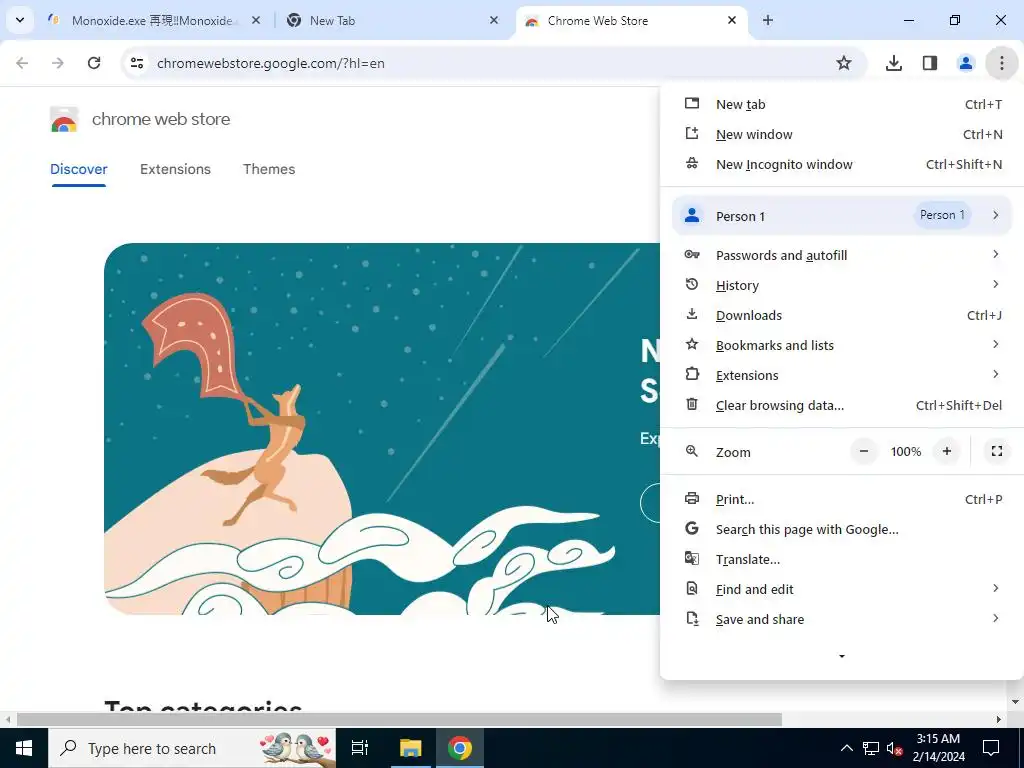The height and width of the screenshot is (768, 1024).
Task: Open Downloads from the menu
Action: tap(842, 315)
